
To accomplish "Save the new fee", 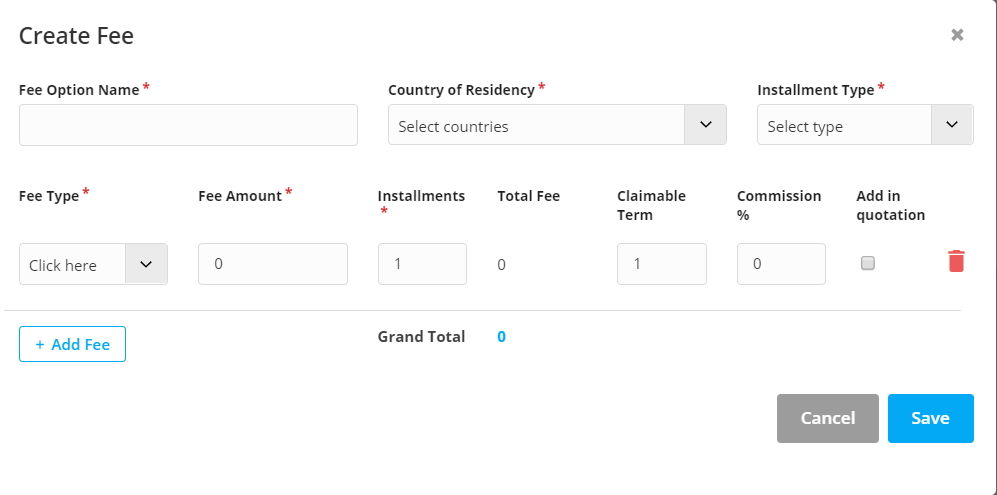I will click(930, 418).
